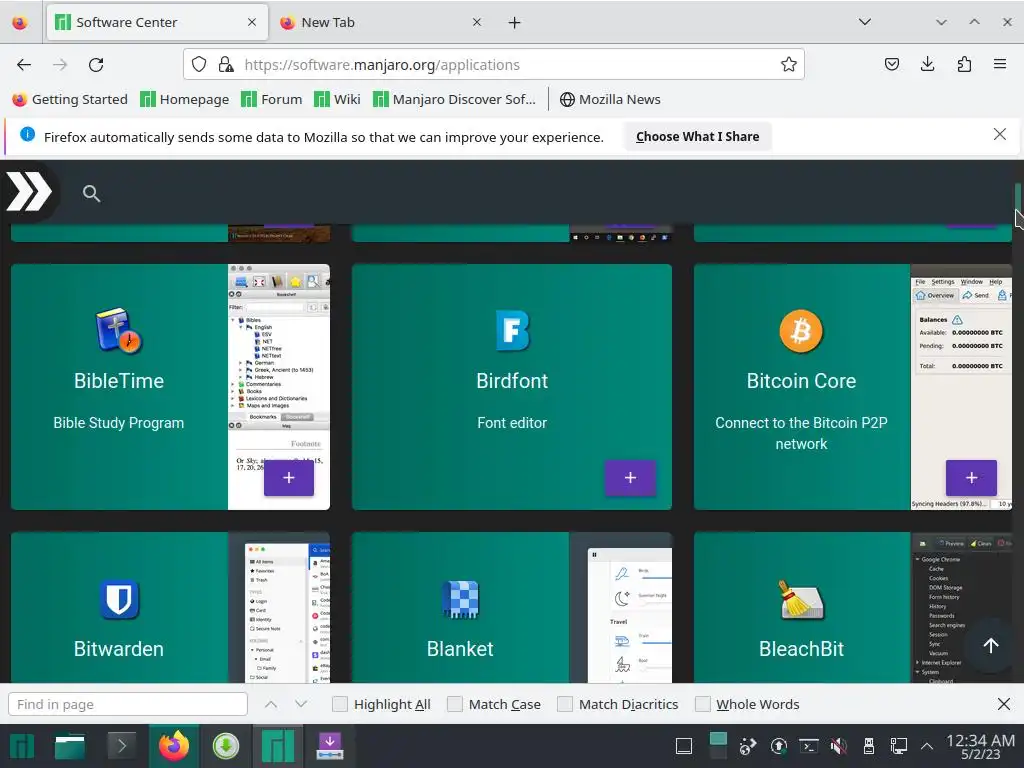
Task: Click the Font editor description text
Action: click(x=512, y=423)
